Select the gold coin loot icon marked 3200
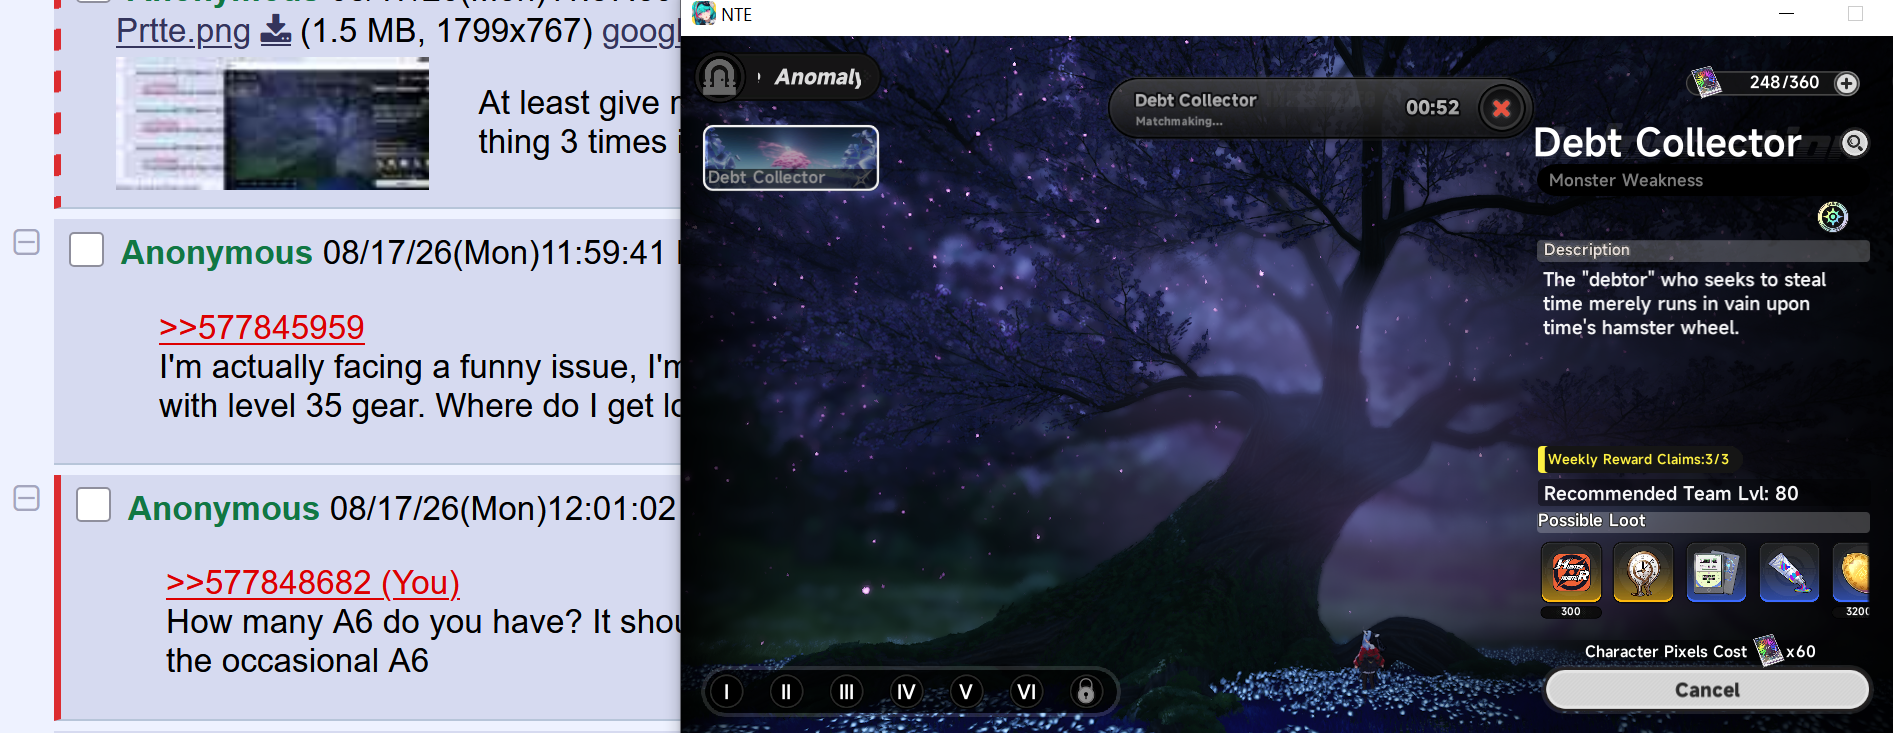This screenshot has width=1893, height=733. (x=1852, y=572)
